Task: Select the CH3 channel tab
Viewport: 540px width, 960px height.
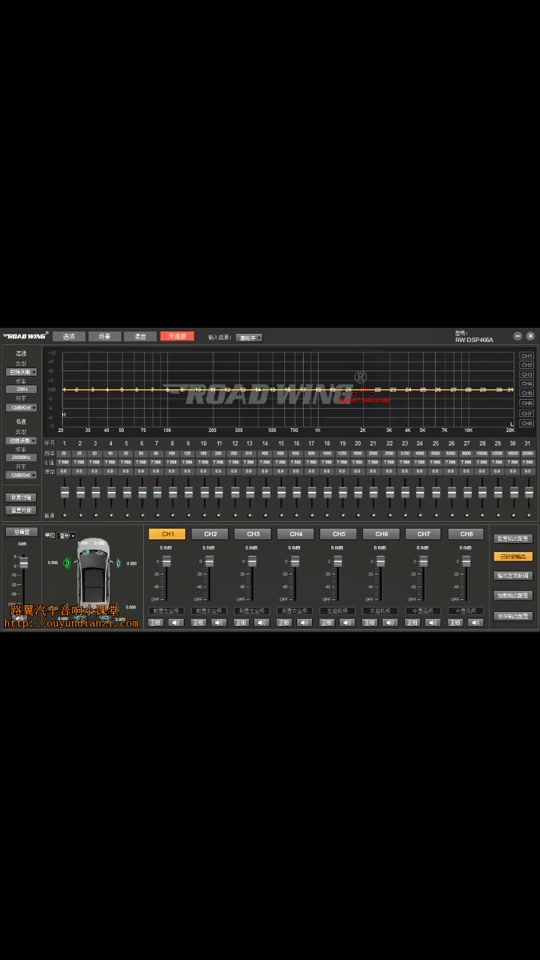Action: tap(253, 534)
